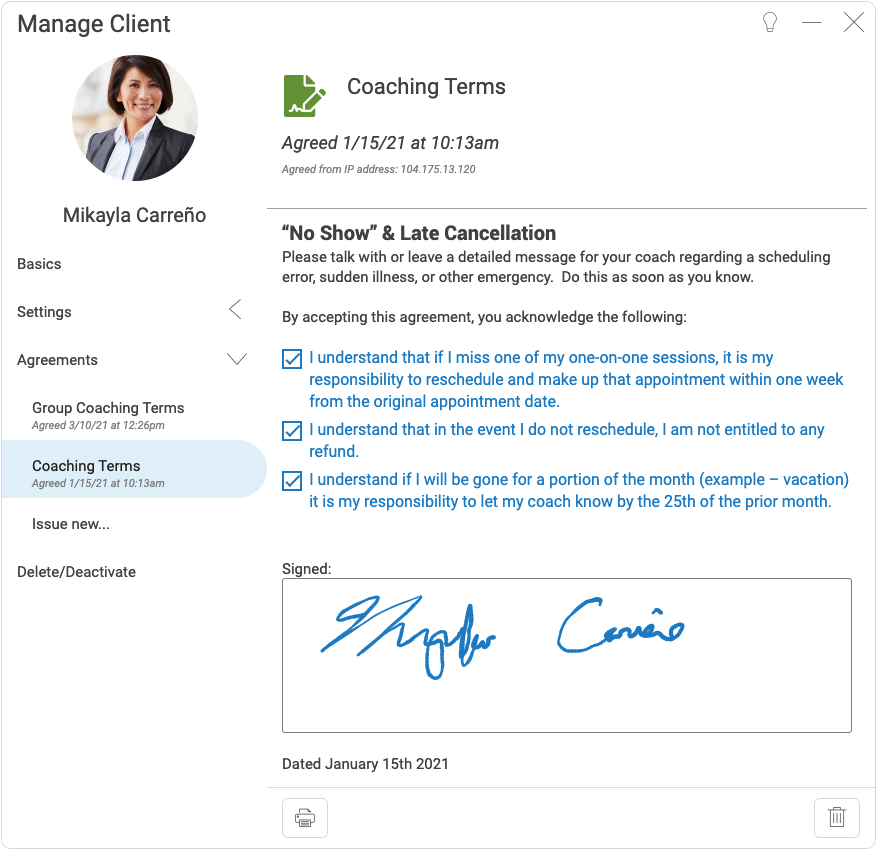The height and width of the screenshot is (851, 878).
Task: Toggle the missed one-on-one sessions checkbox
Action: click(x=292, y=359)
